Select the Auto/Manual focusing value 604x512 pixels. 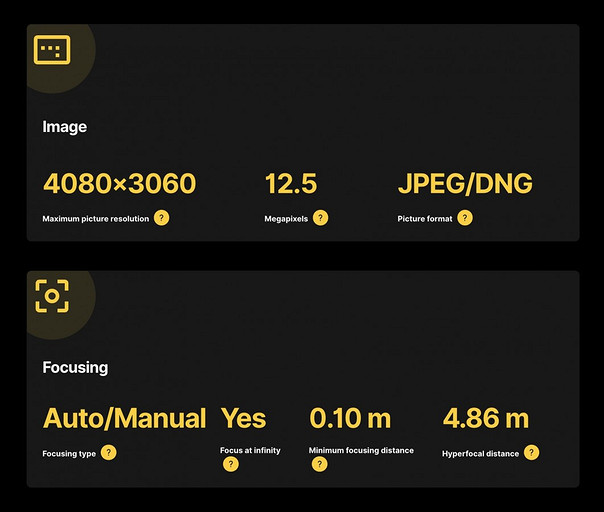(124, 418)
